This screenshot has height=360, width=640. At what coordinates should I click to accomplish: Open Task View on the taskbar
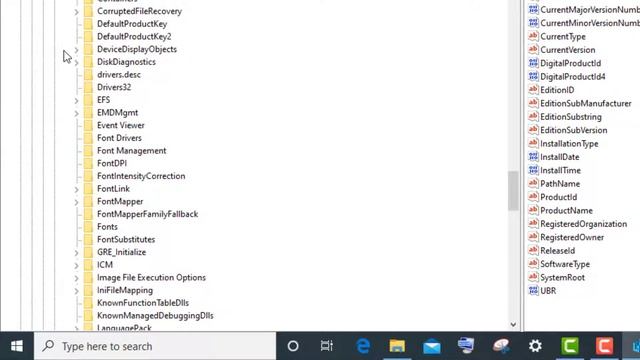tap(327, 346)
